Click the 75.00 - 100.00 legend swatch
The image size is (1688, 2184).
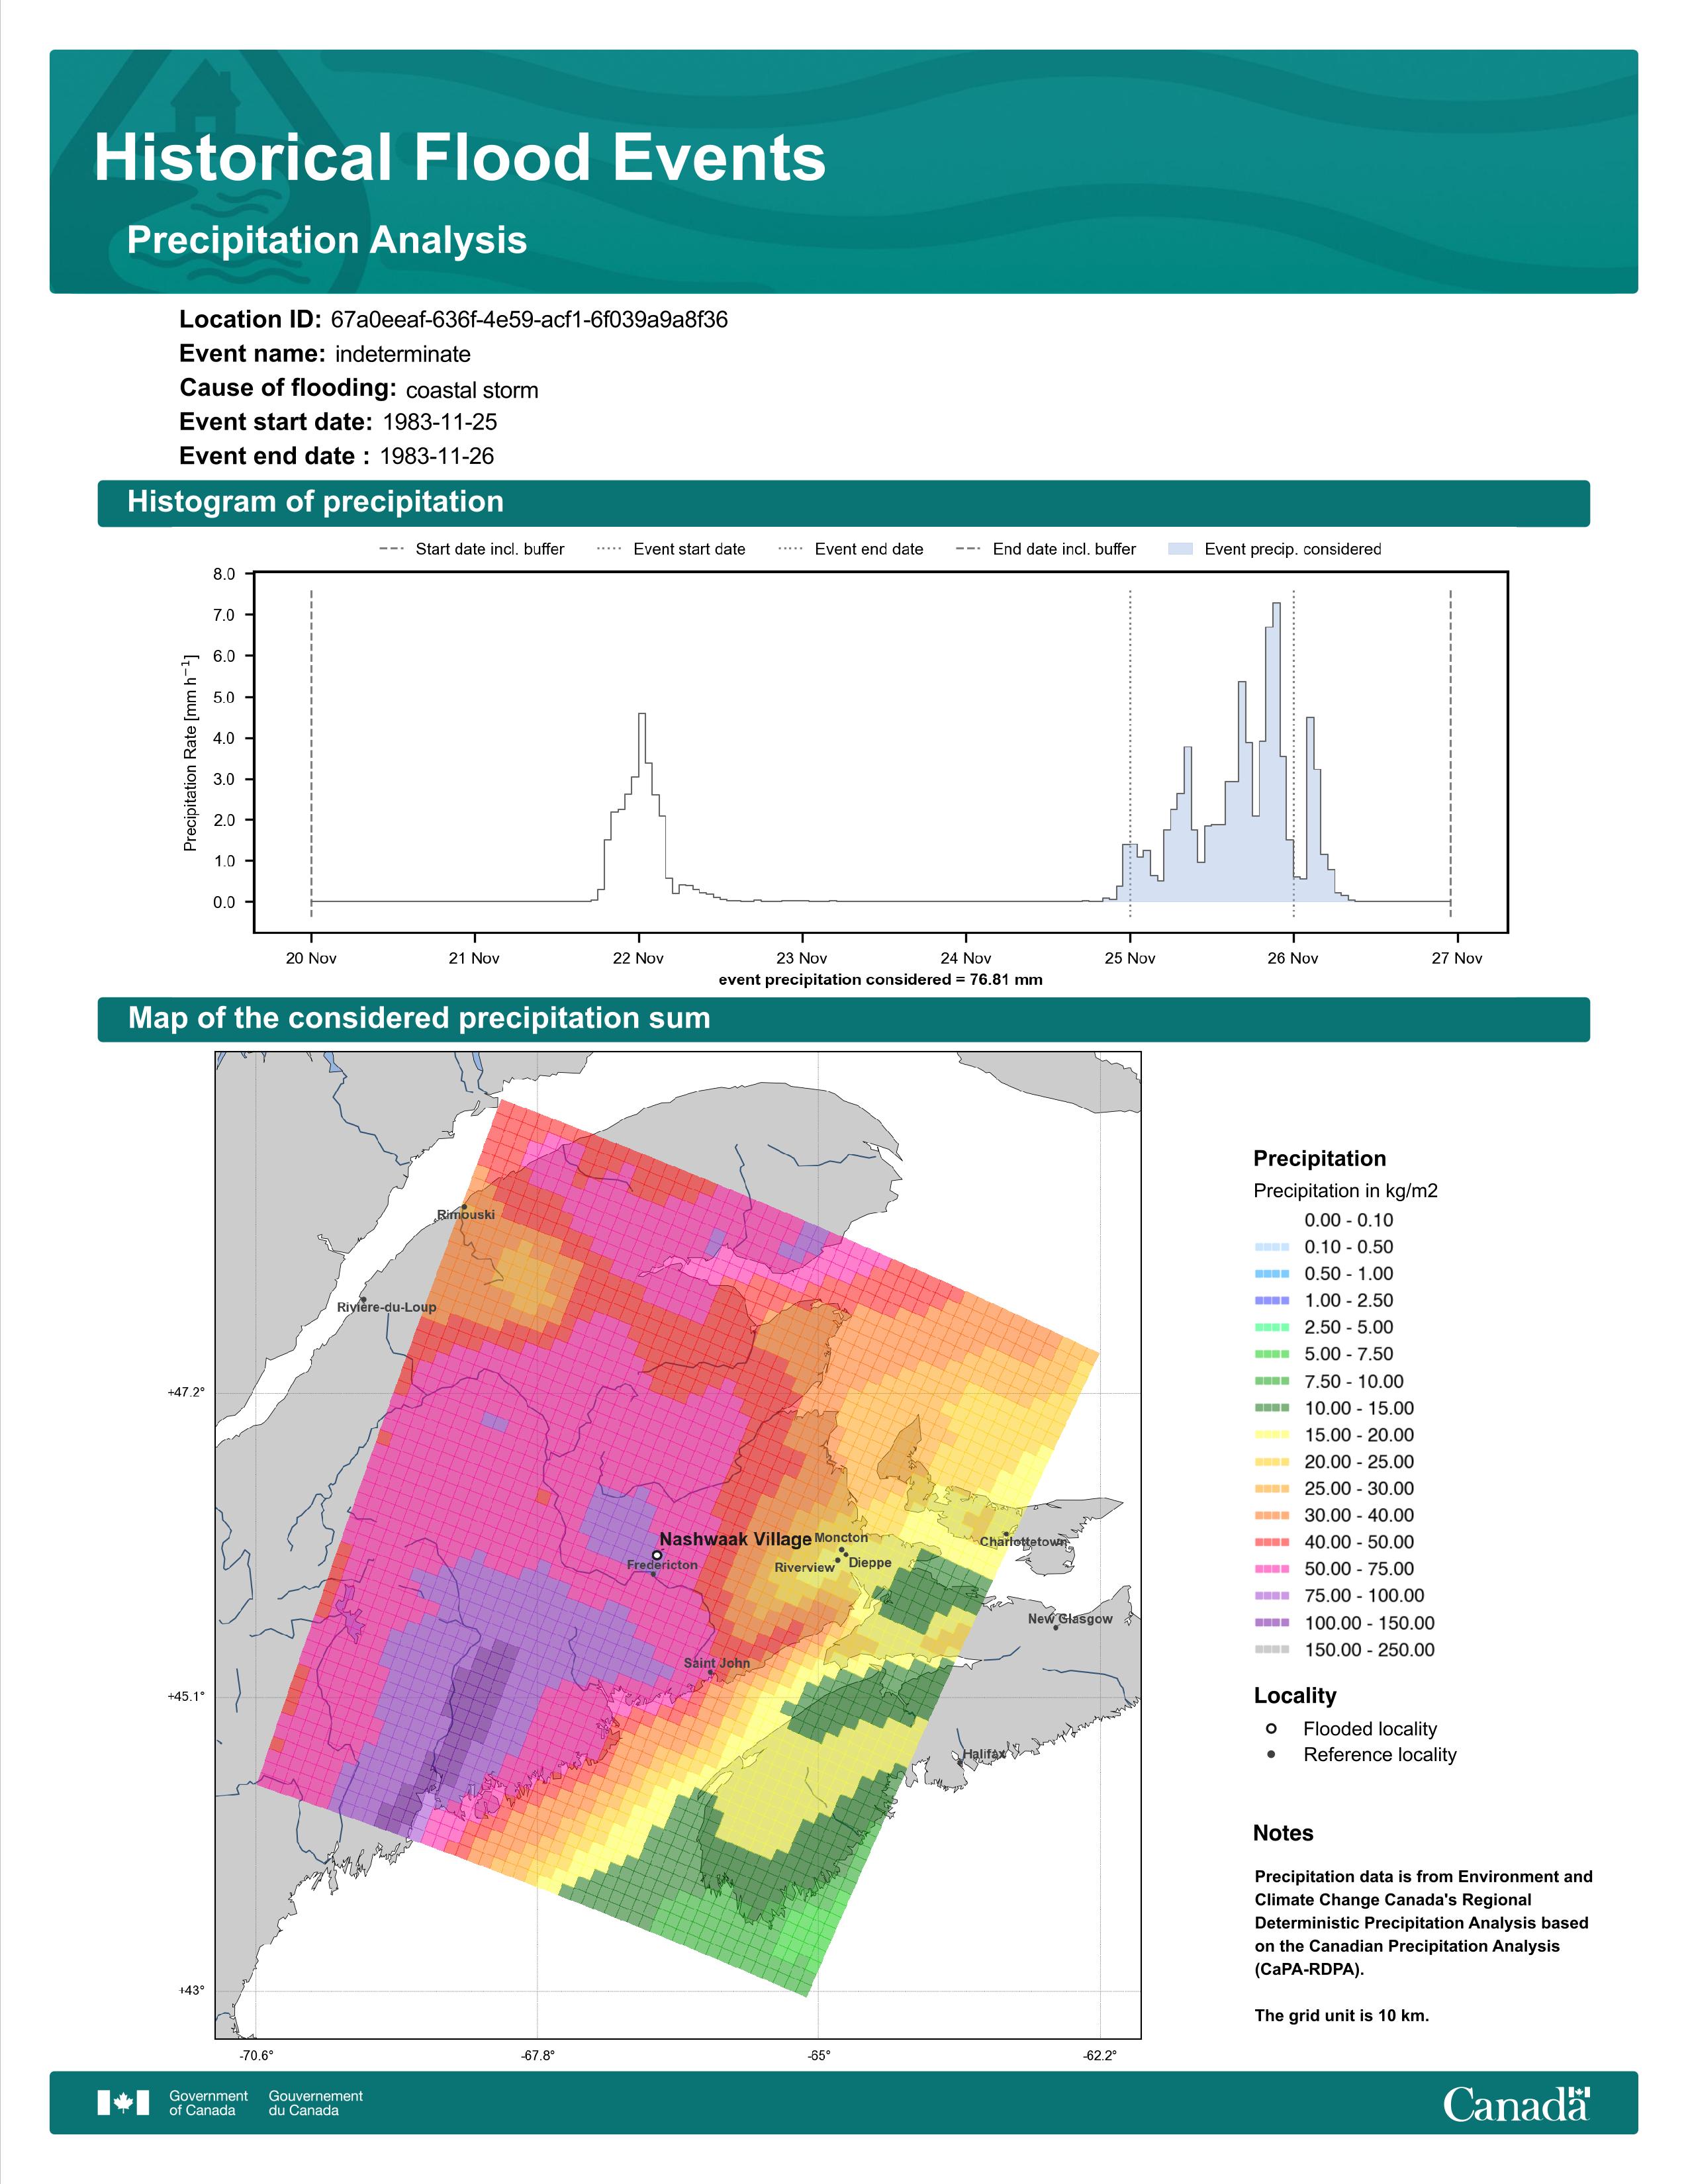point(1272,1596)
